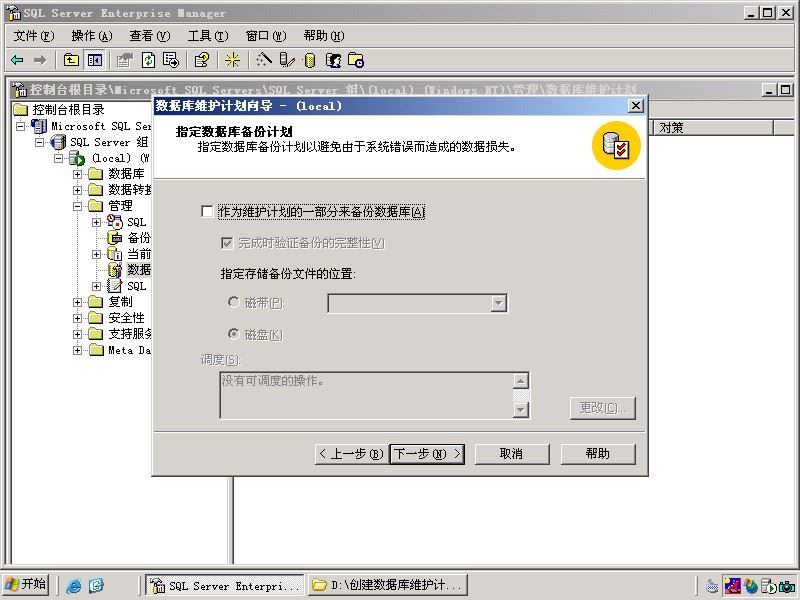The image size is (800, 600).
Task: Click the wizard 帮助 help button
Action: coord(598,454)
